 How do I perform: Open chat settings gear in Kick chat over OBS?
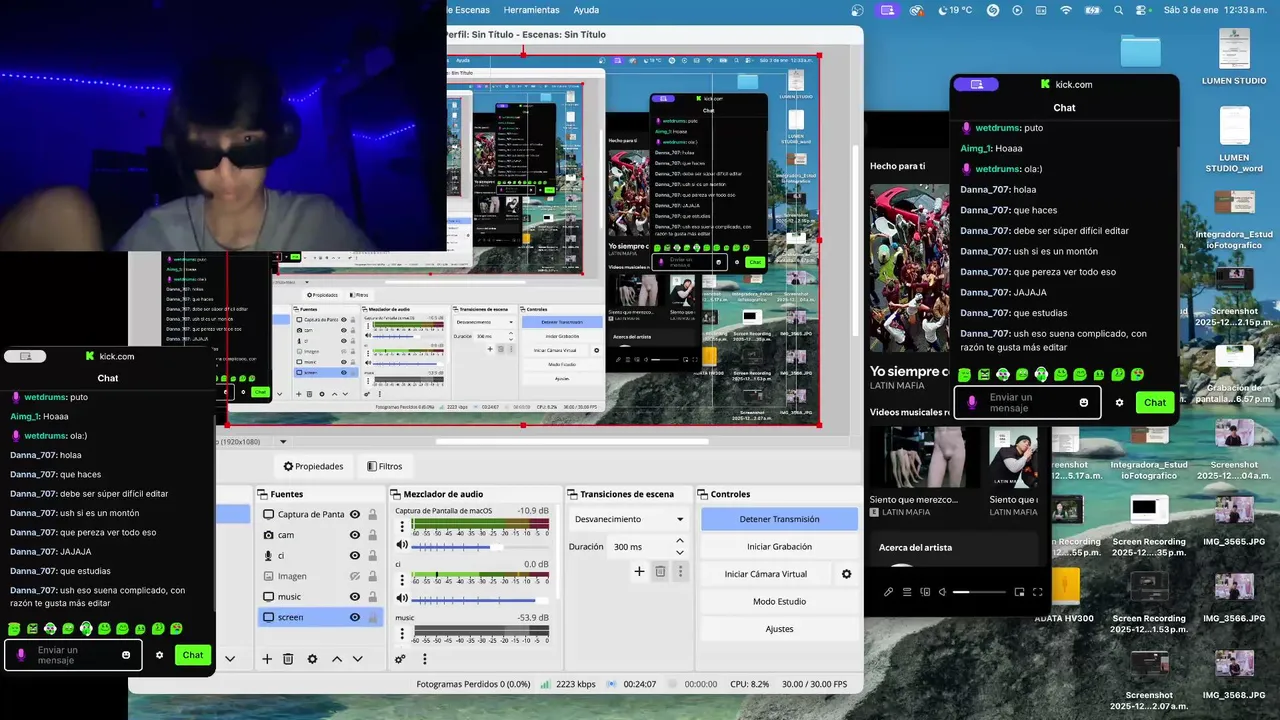159,655
